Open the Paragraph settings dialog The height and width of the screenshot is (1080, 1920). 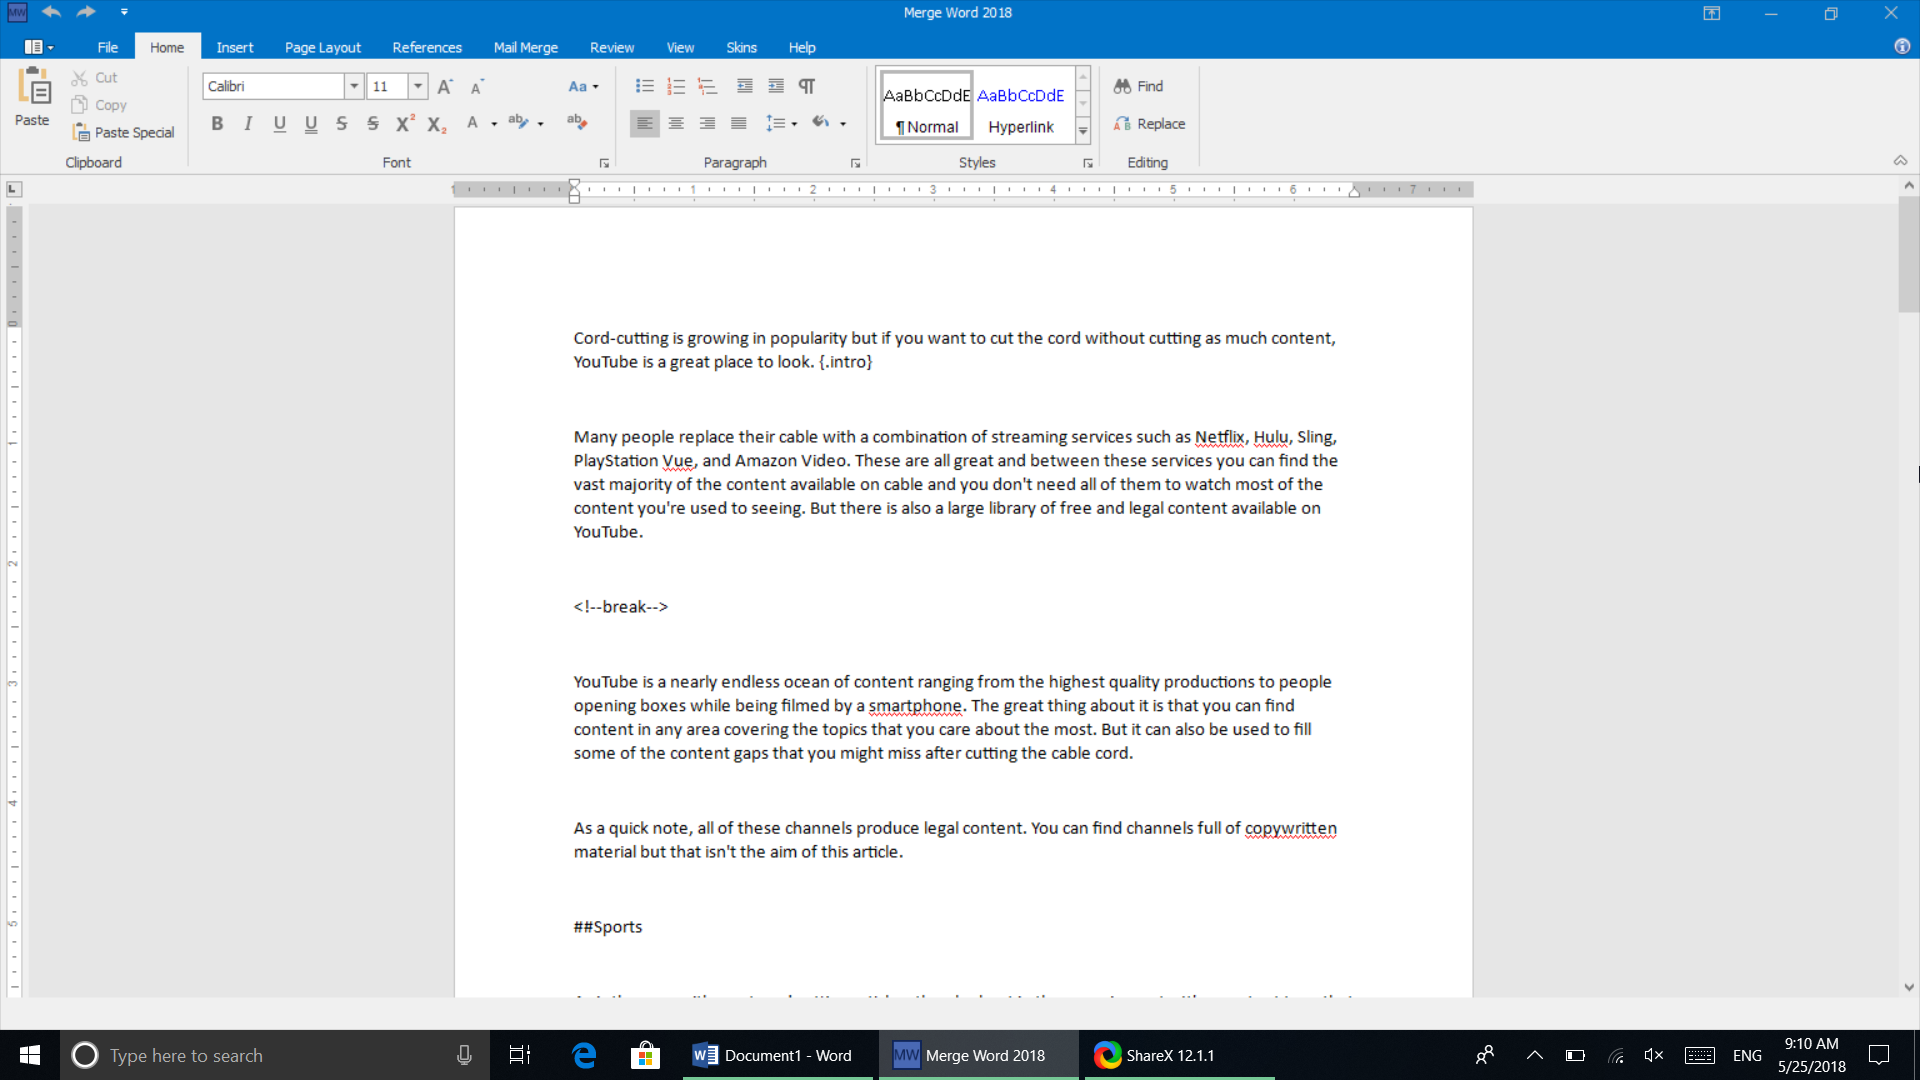[x=857, y=164]
